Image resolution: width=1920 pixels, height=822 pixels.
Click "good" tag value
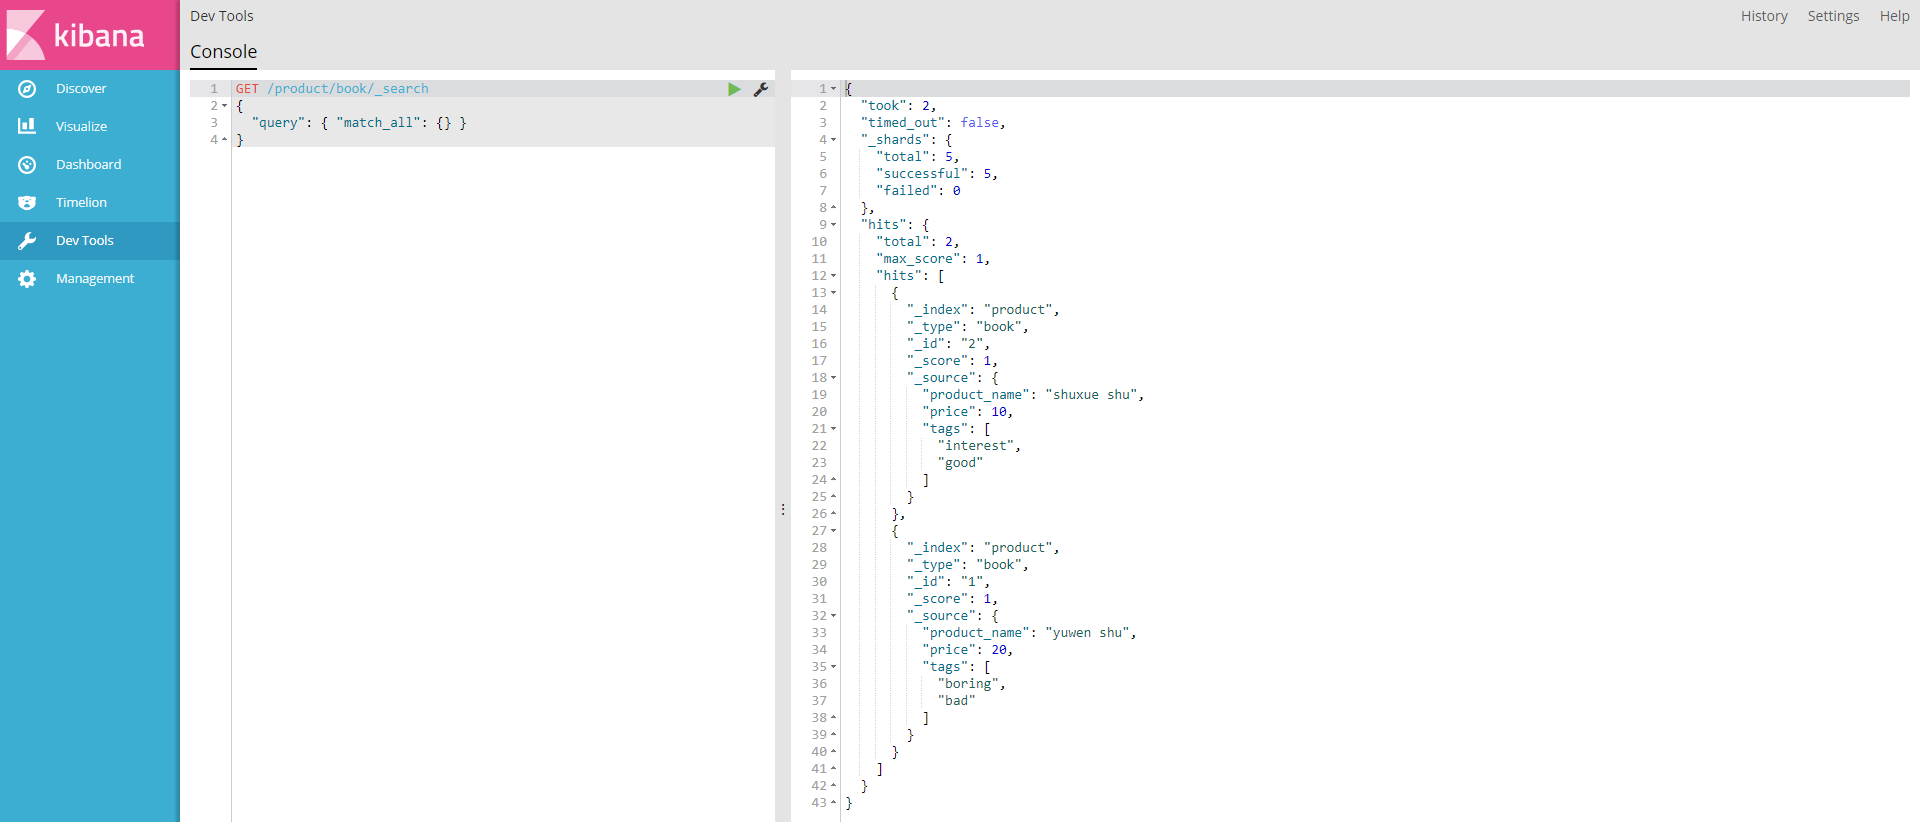[x=960, y=463]
